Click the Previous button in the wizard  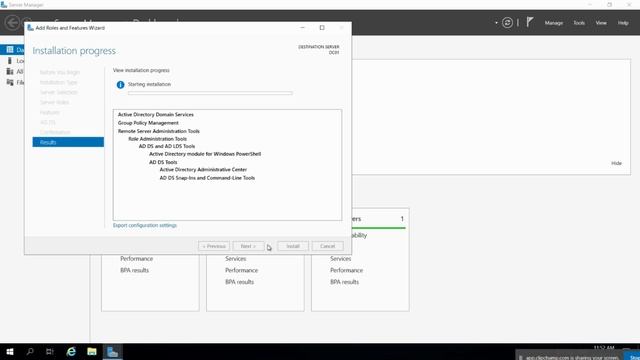pyautogui.click(x=214, y=246)
